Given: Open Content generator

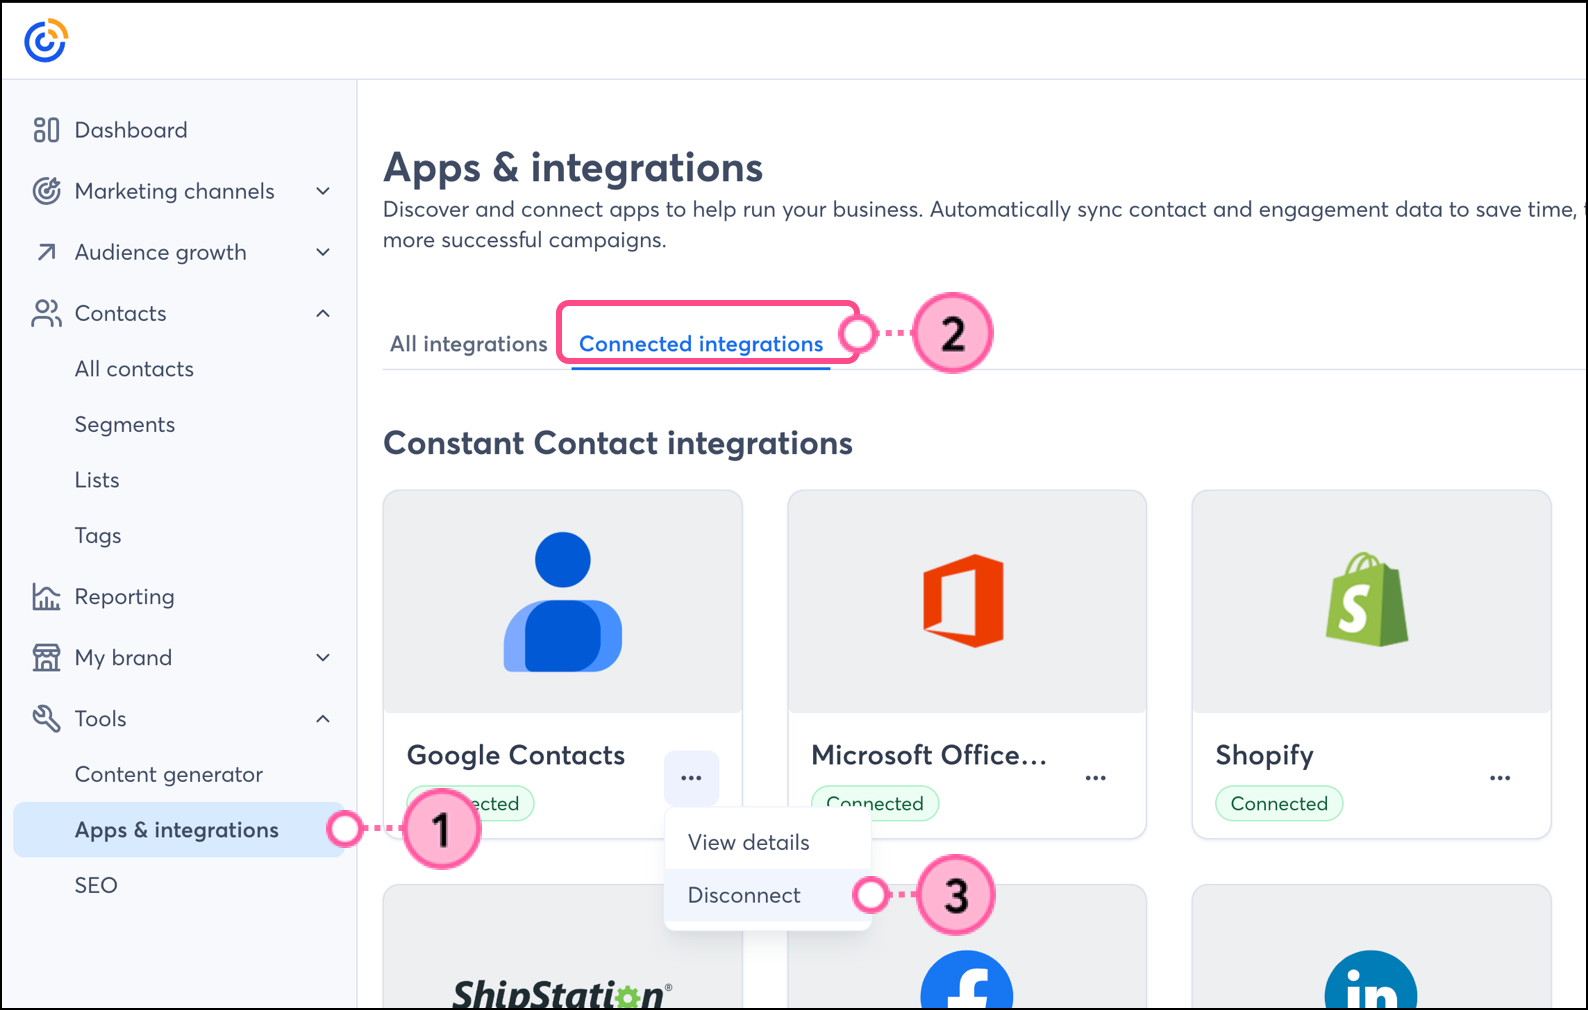Looking at the screenshot, I should [x=169, y=775].
